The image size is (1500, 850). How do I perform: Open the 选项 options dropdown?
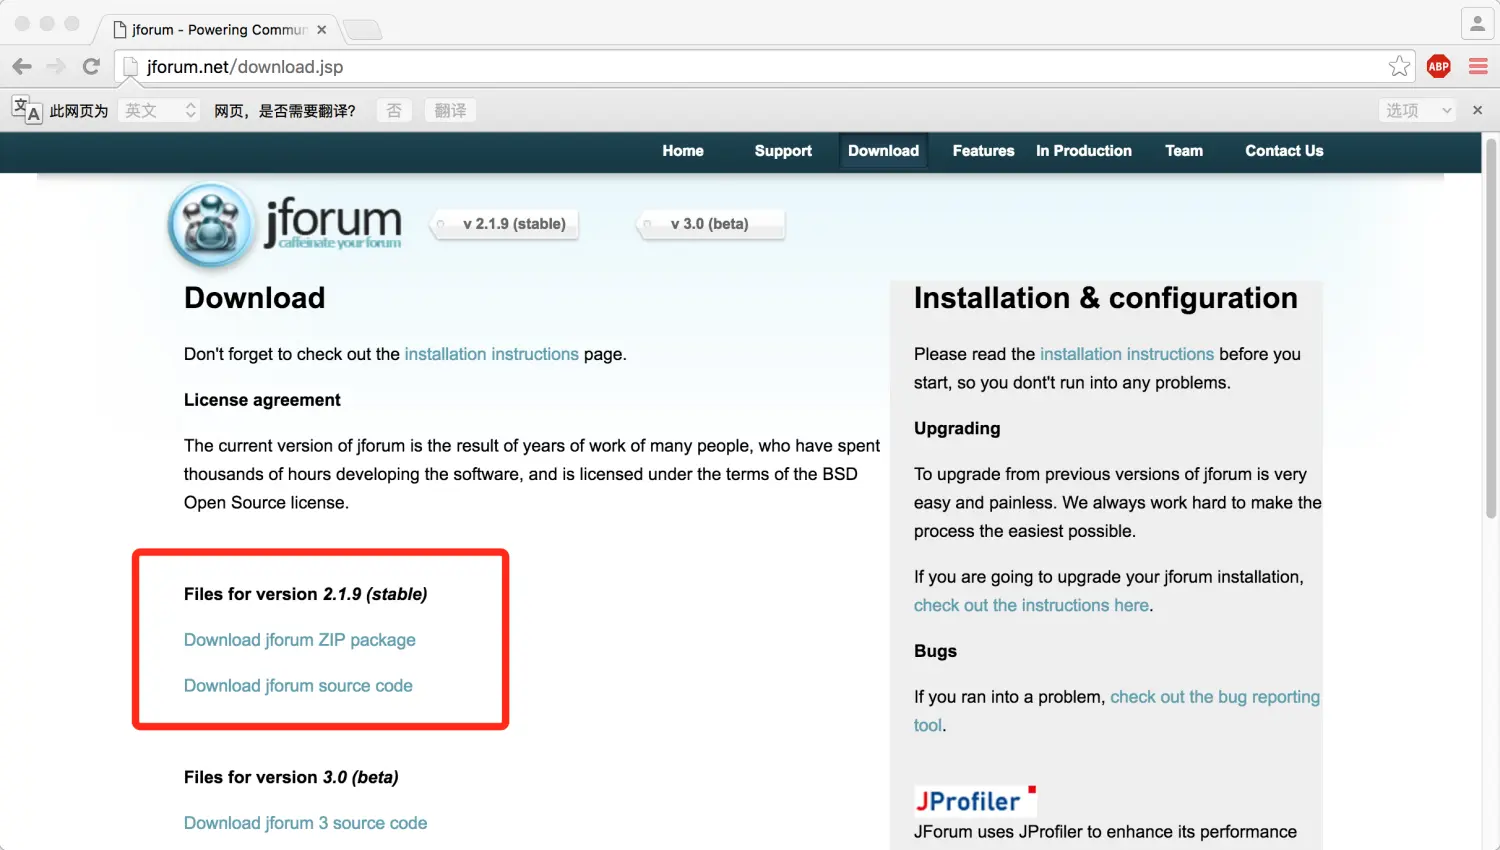1417,110
